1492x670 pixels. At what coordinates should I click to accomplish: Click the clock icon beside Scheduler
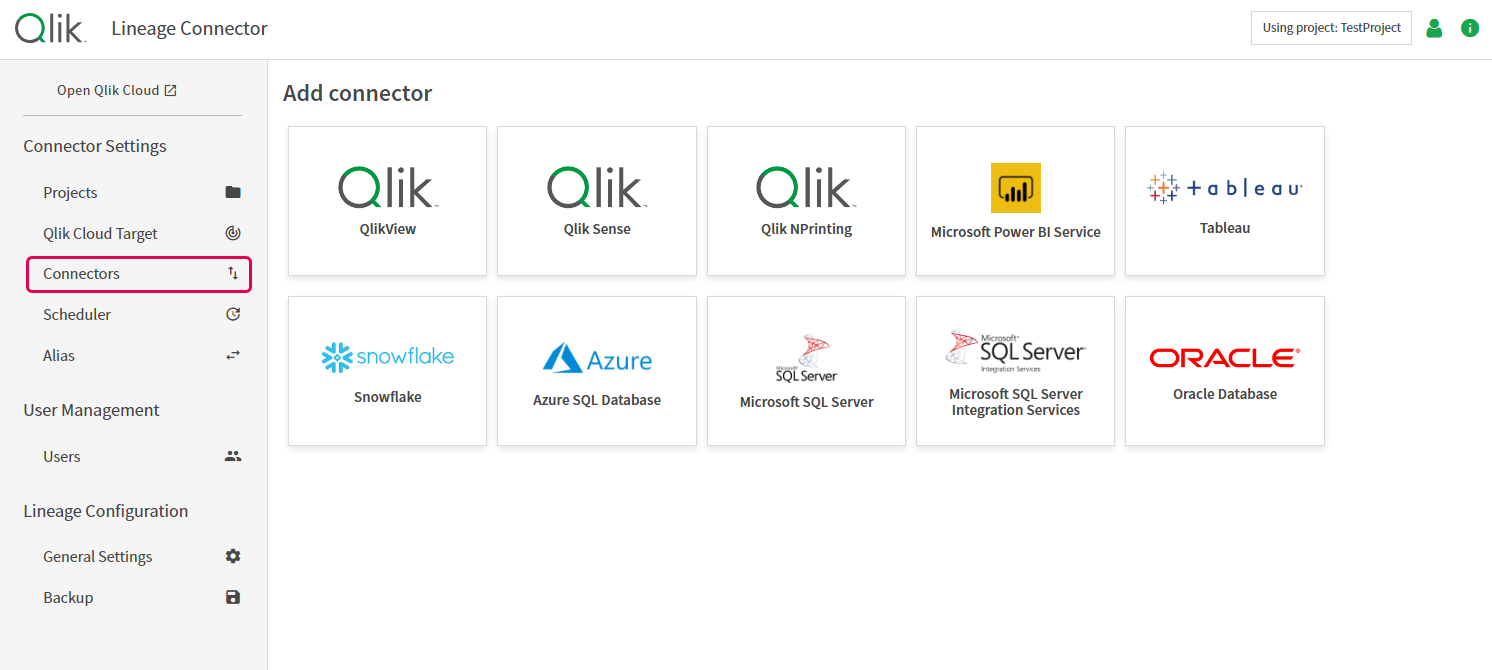232,314
